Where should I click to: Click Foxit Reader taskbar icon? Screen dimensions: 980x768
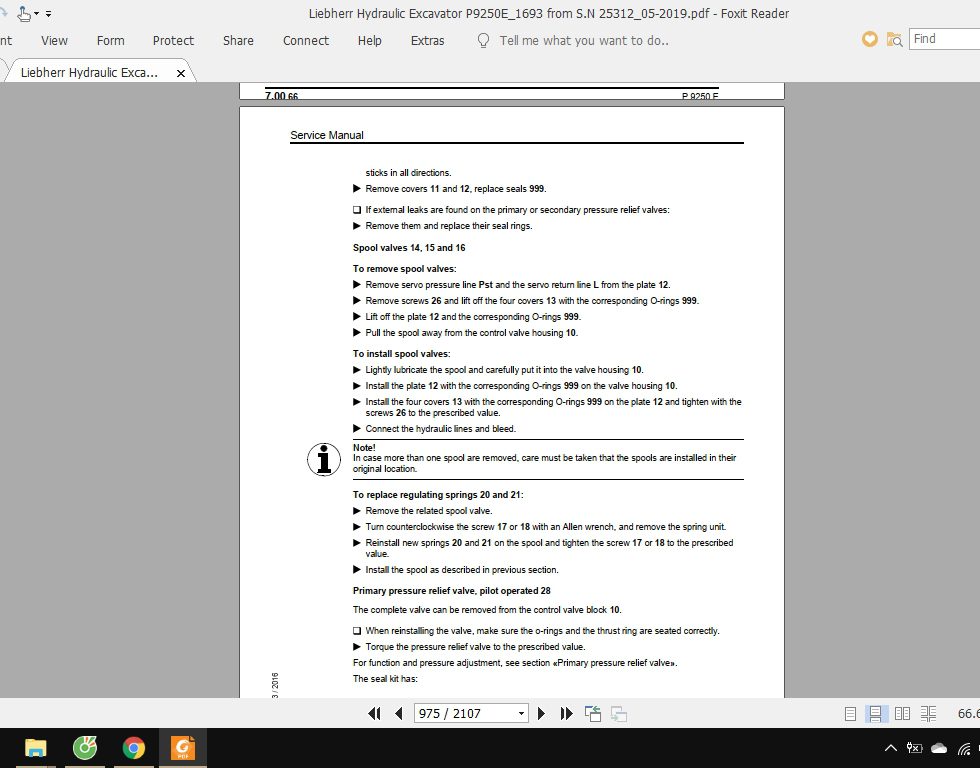(183, 747)
